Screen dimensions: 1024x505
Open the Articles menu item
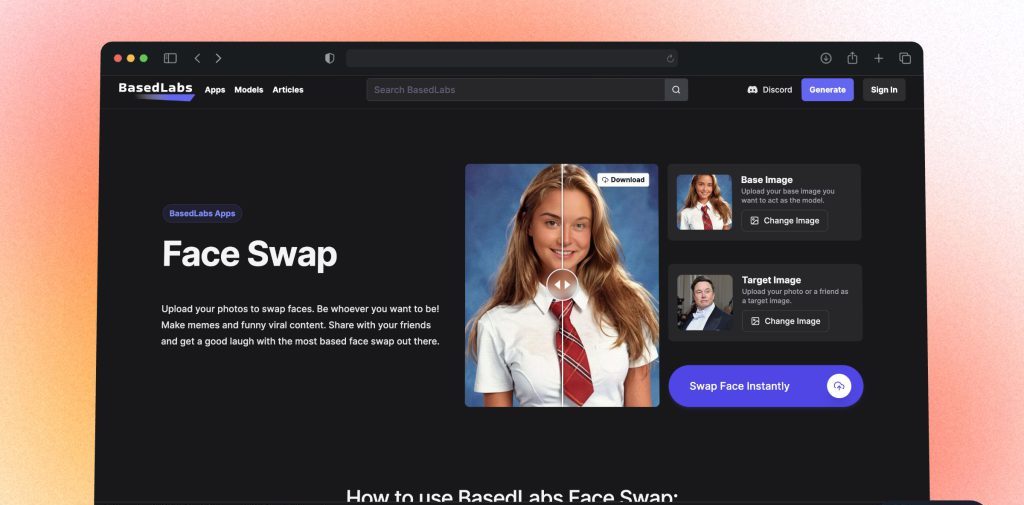click(288, 90)
